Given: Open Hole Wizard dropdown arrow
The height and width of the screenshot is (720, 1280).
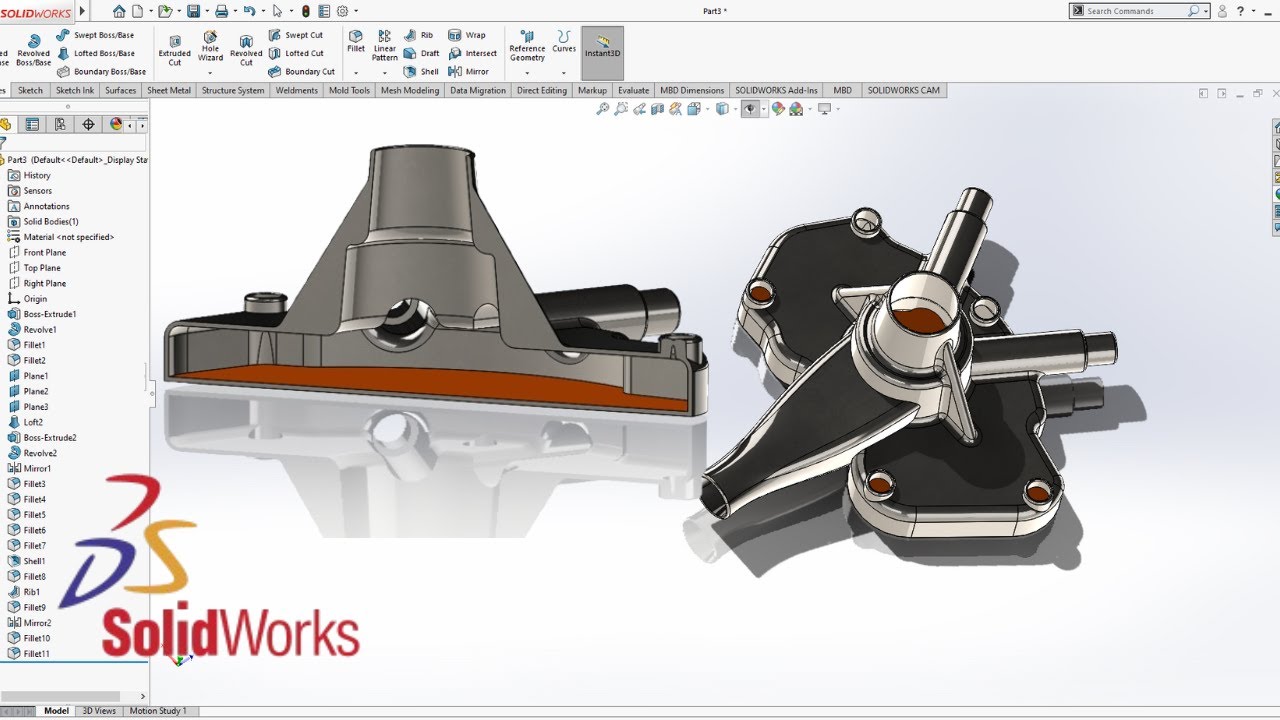Looking at the screenshot, I should [210, 72].
